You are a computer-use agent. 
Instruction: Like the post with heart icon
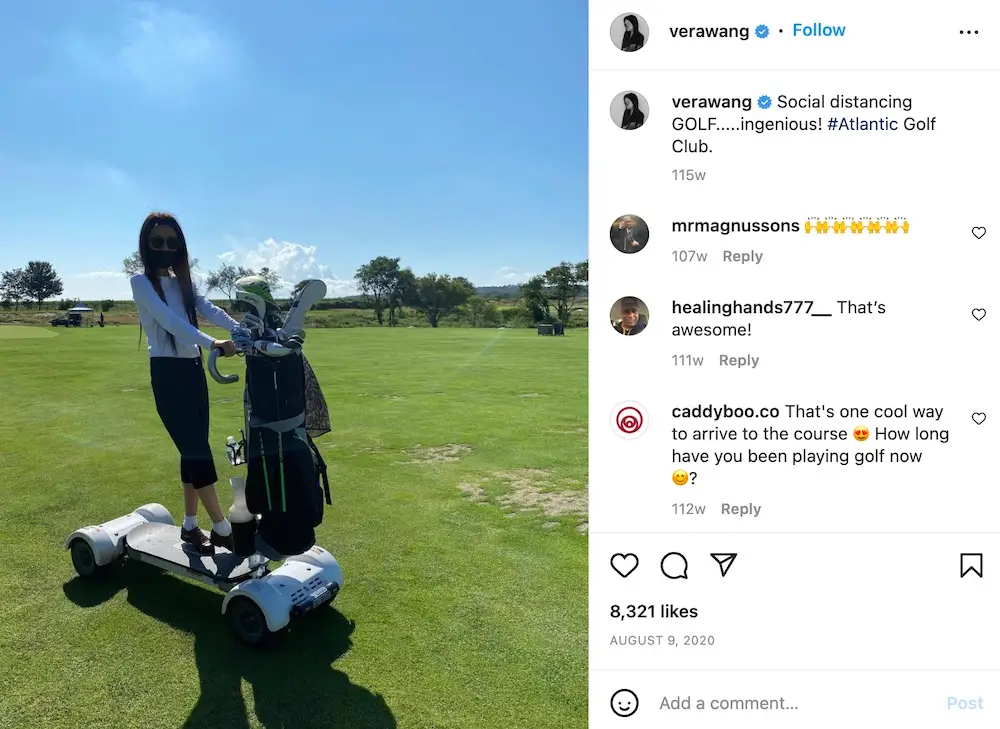pos(624,565)
